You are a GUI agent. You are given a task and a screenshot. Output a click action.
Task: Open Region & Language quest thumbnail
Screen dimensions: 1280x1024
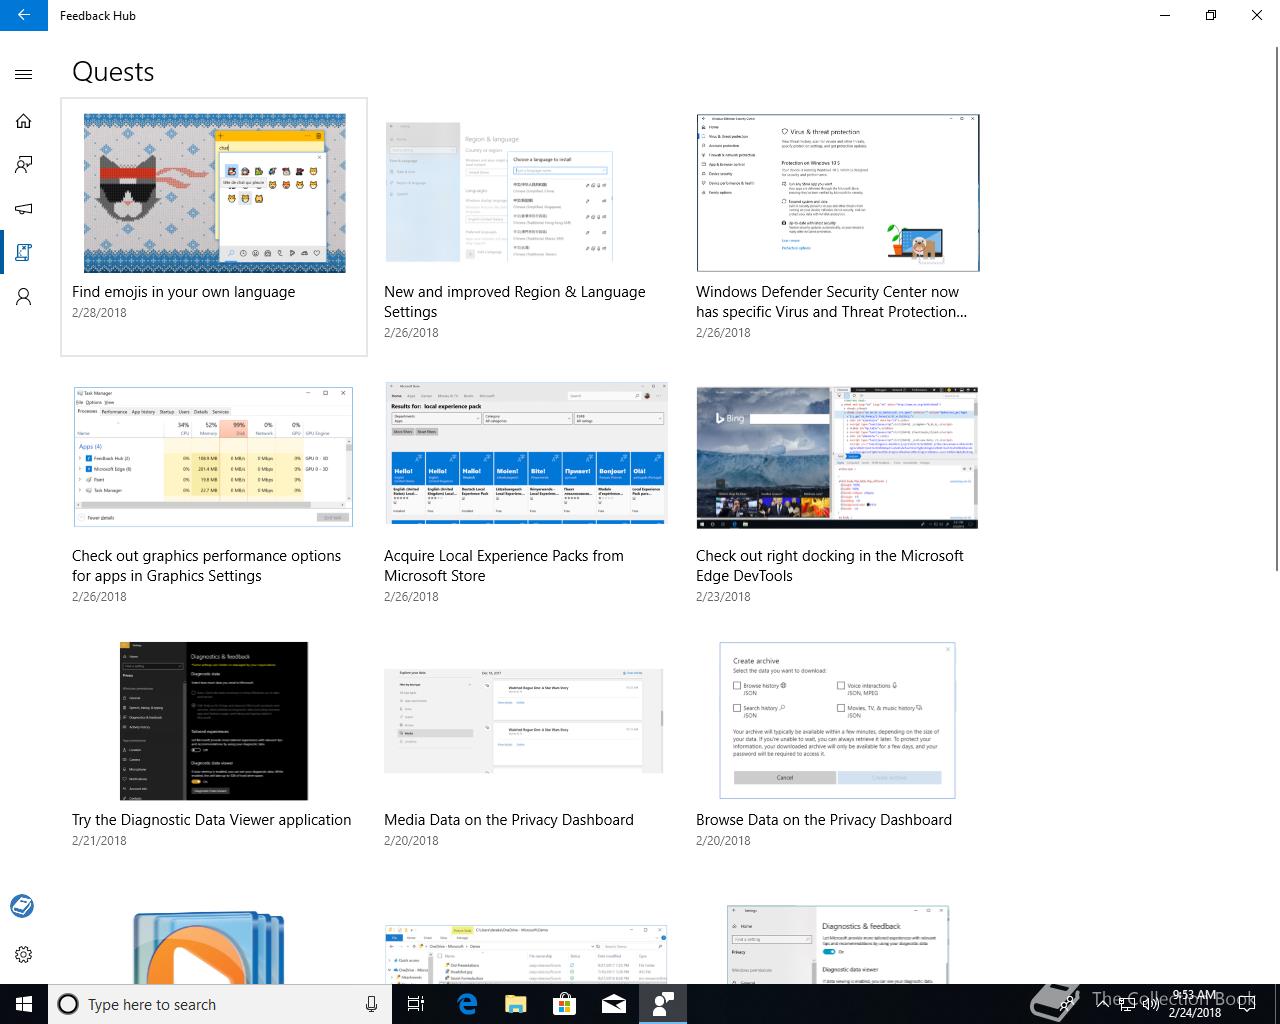(x=499, y=193)
